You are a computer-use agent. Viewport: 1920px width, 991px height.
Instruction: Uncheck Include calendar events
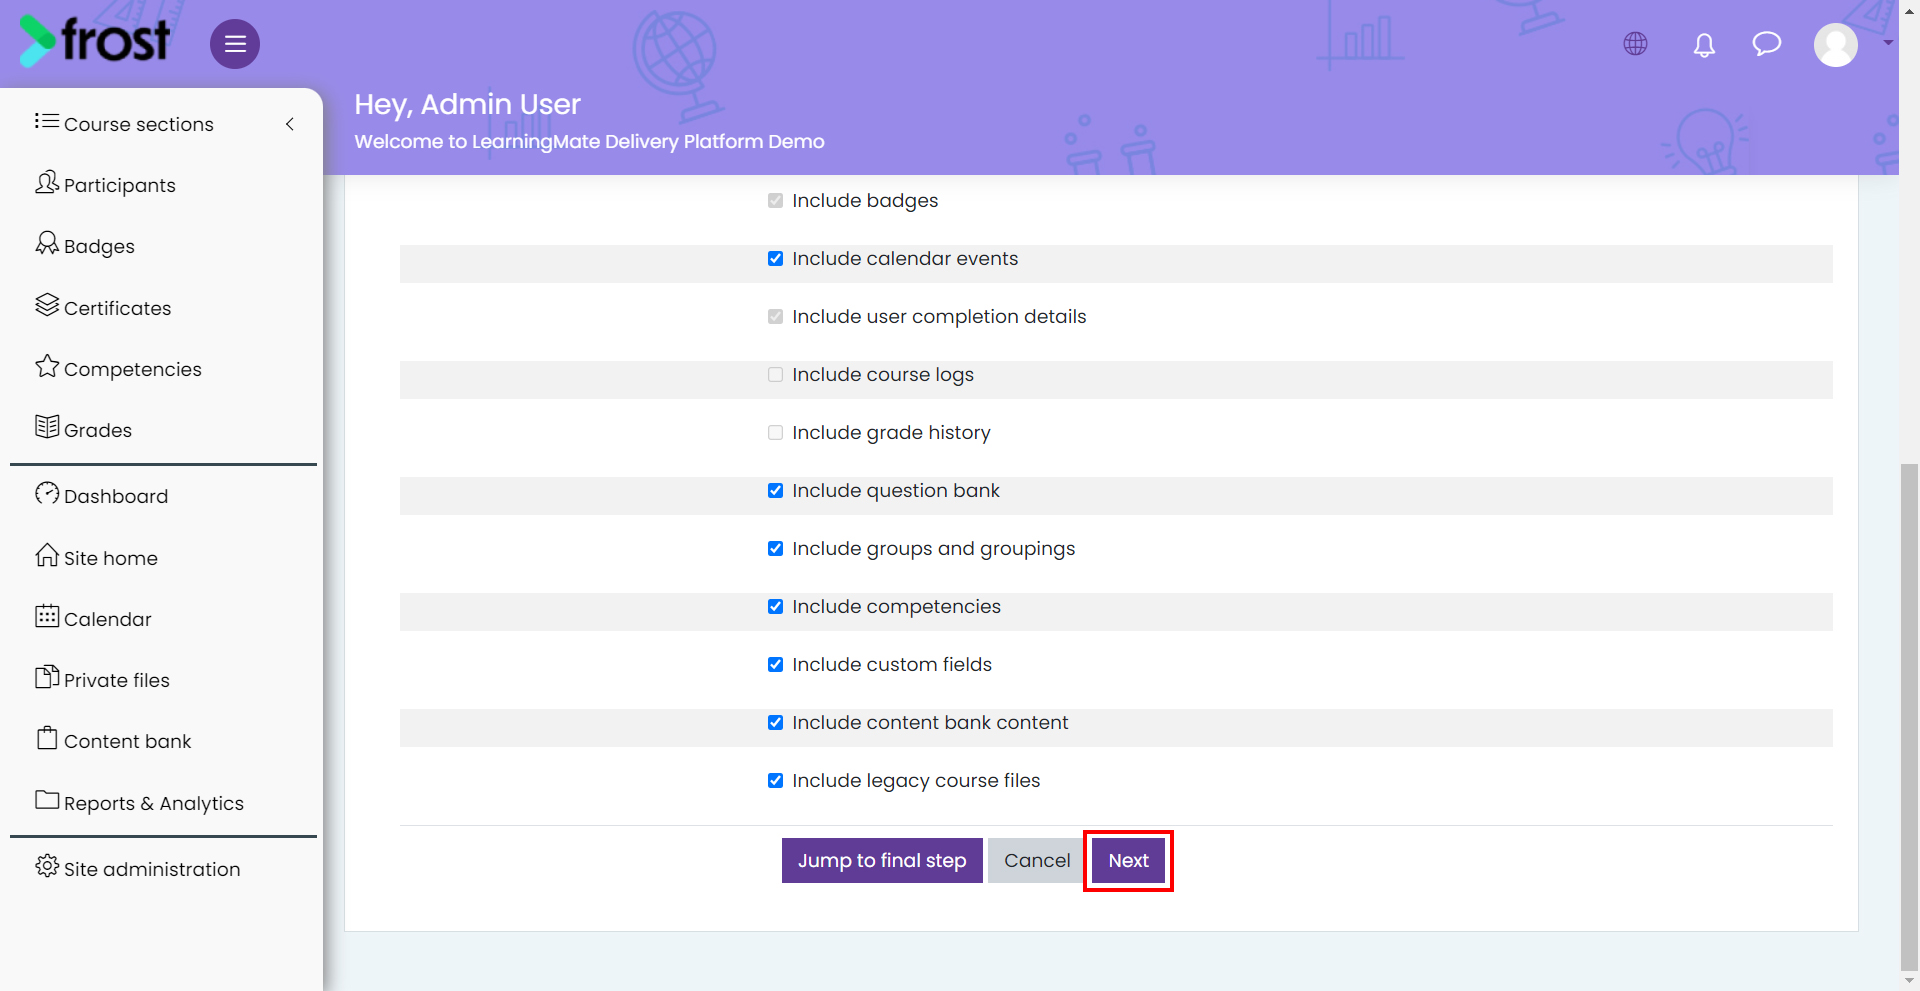[x=775, y=259]
